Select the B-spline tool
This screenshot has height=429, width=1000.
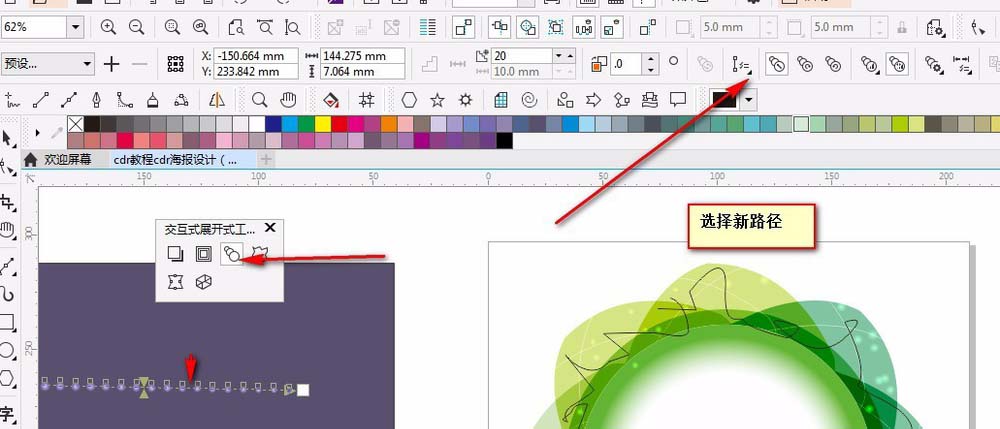(x=125, y=100)
